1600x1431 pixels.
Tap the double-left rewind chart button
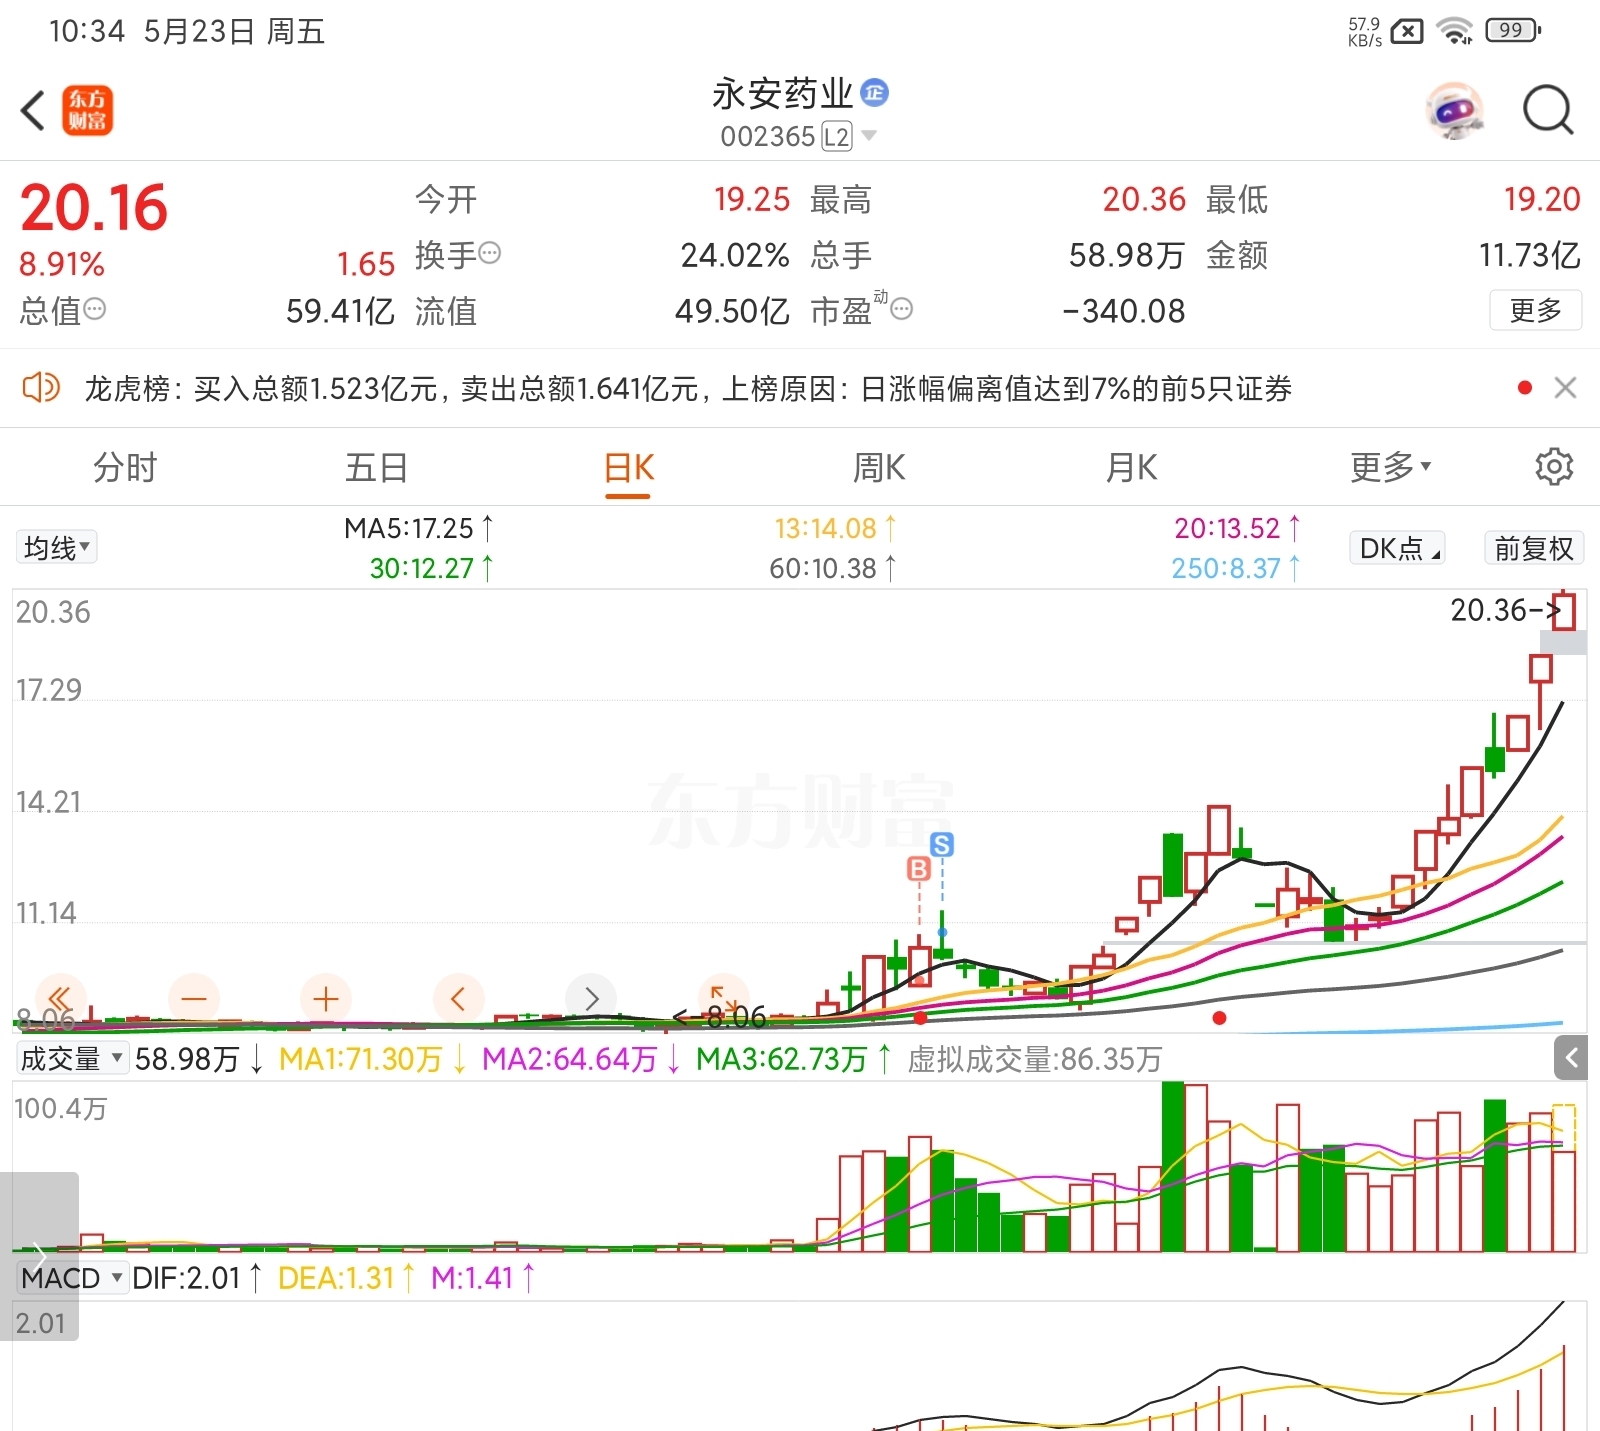[x=60, y=998]
